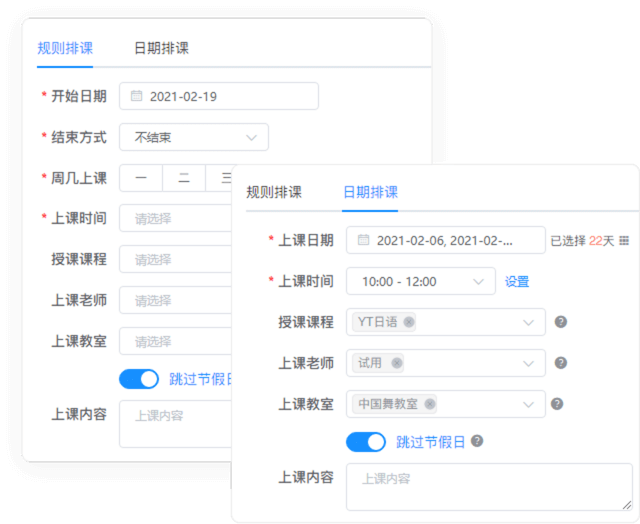640x524 pixels.
Task: Click help icon beside 授课课程
Action: point(561,322)
